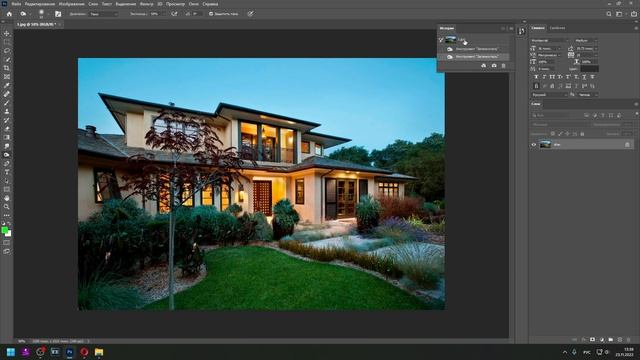Select the Eraser tool
The width and height of the screenshot is (640, 360).
pos(7,129)
